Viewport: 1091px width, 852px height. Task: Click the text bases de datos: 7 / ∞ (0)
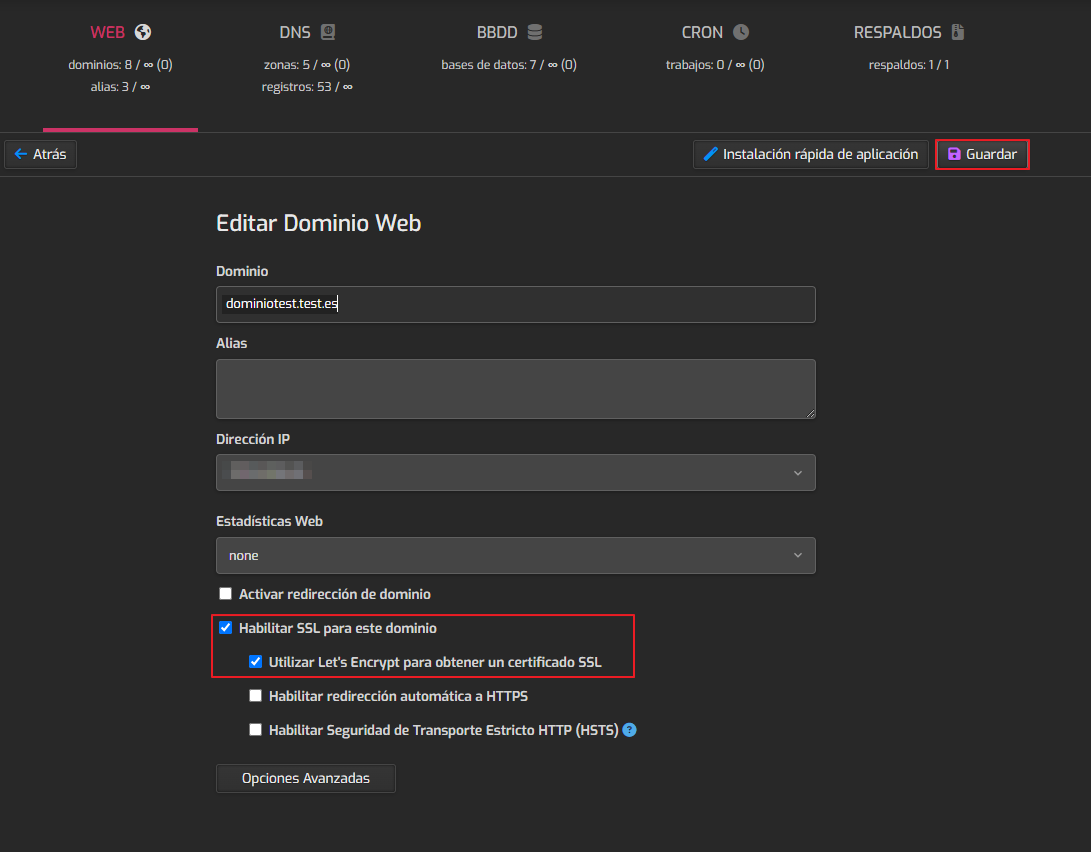pos(509,65)
